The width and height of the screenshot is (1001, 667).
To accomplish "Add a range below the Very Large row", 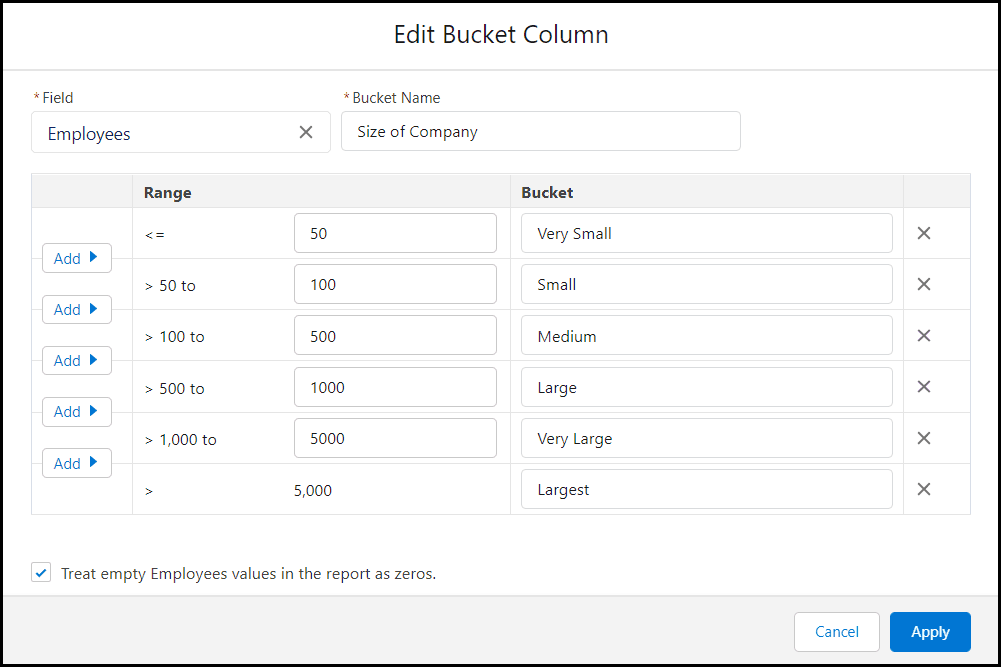I will (x=77, y=463).
